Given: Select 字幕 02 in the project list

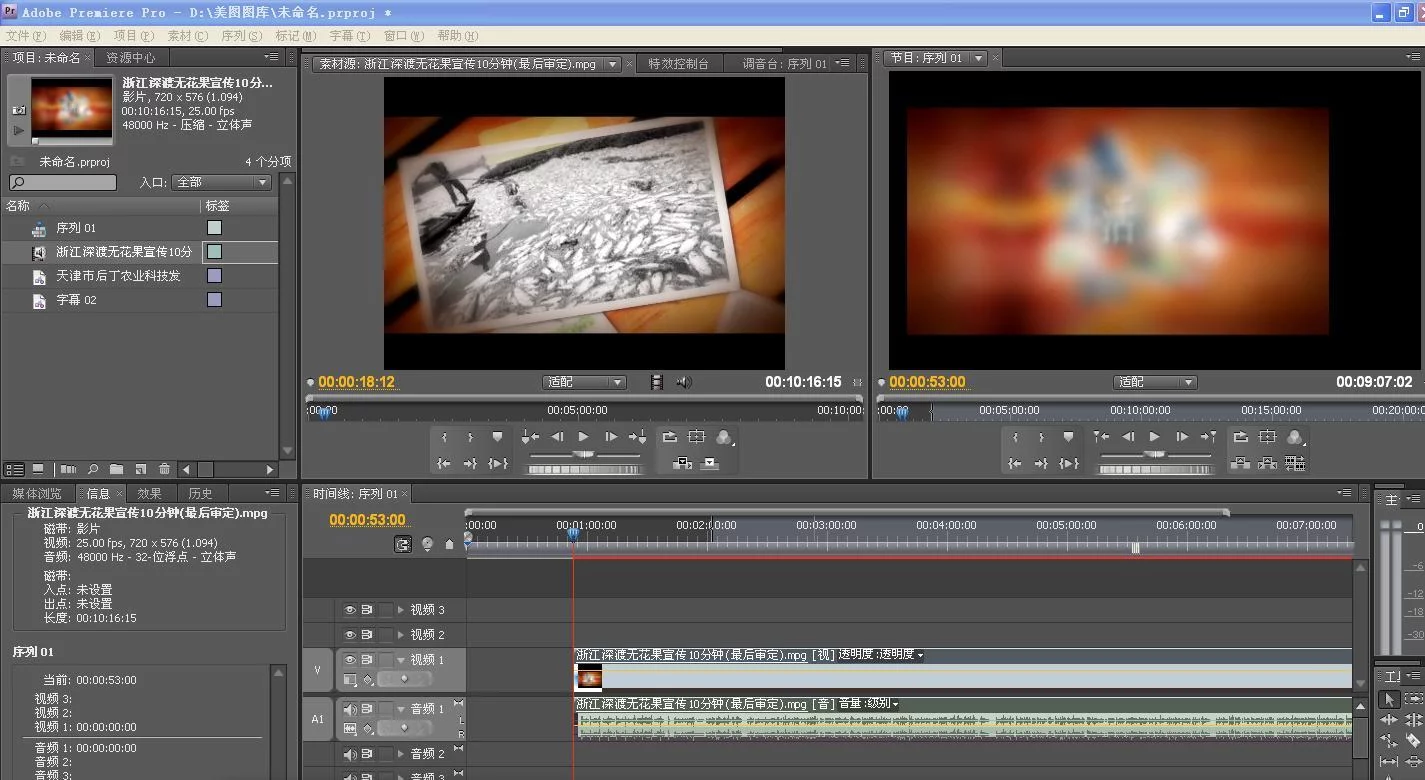Looking at the screenshot, I should click(76, 300).
